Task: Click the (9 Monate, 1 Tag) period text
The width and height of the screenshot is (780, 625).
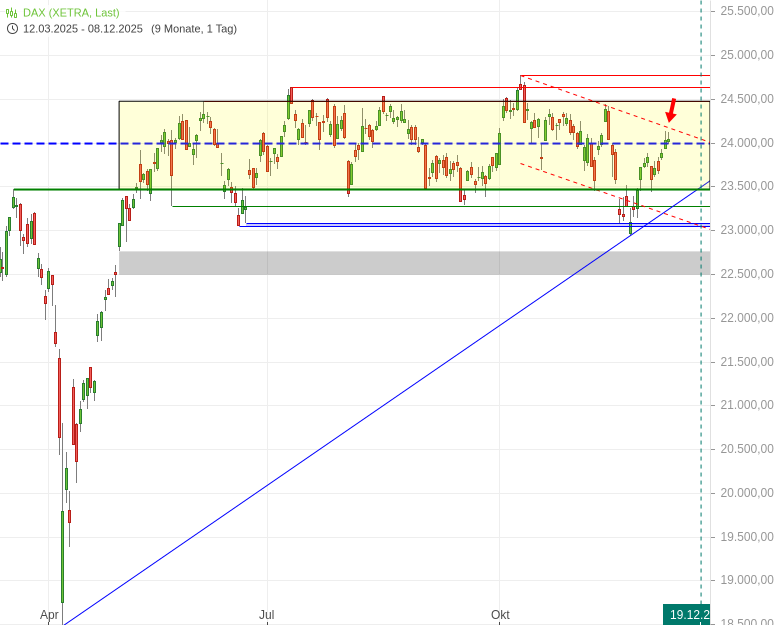Action: 194,28
